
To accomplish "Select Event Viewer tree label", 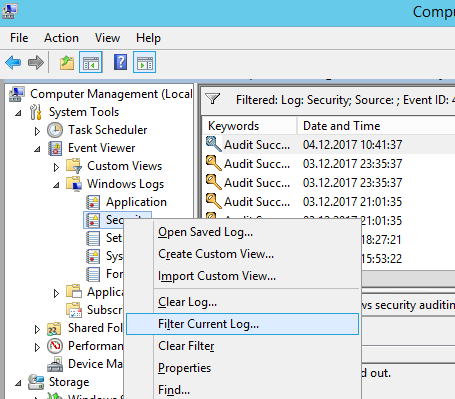I will click(102, 148).
